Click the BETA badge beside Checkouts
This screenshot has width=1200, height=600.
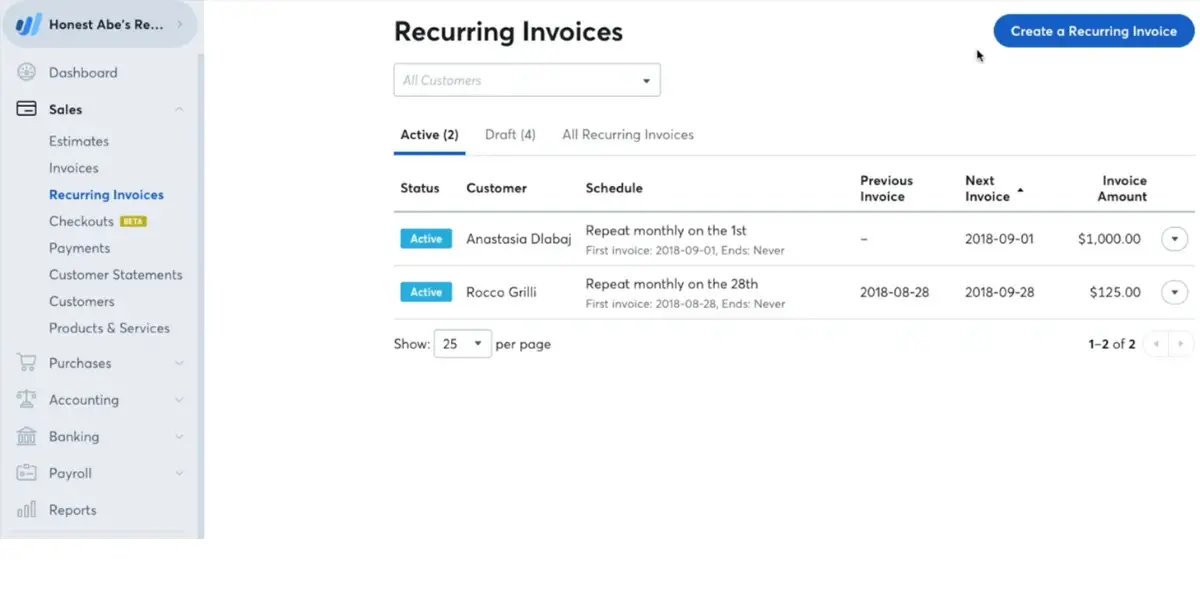tap(133, 221)
